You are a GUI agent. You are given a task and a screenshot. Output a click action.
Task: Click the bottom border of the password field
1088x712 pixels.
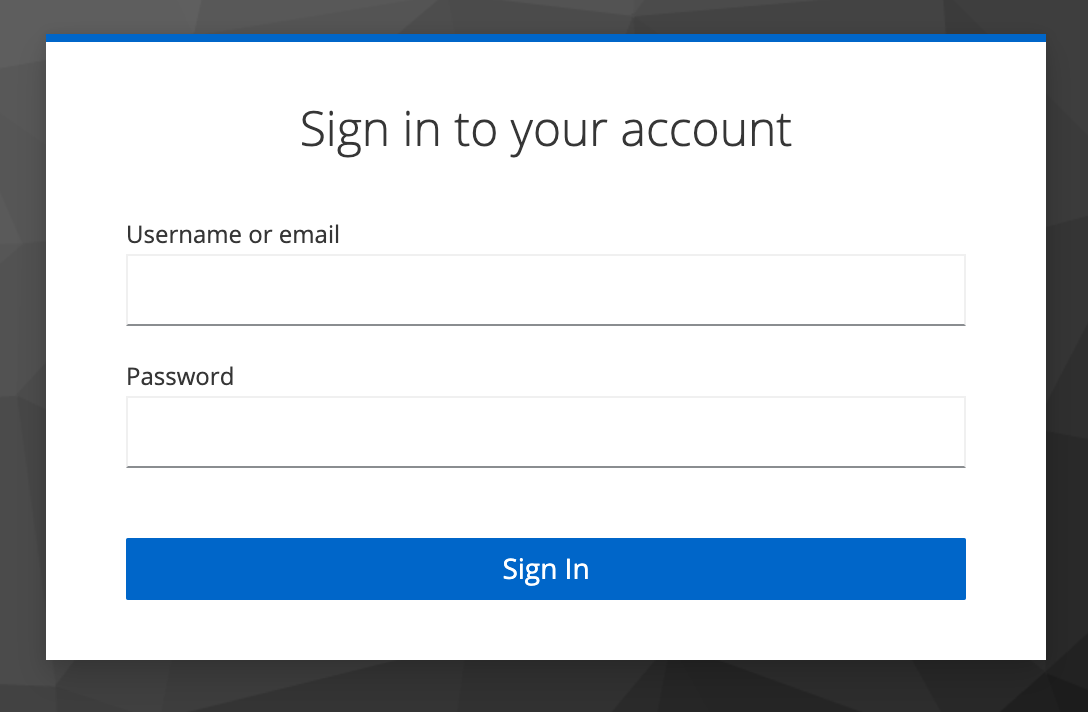[545, 466]
